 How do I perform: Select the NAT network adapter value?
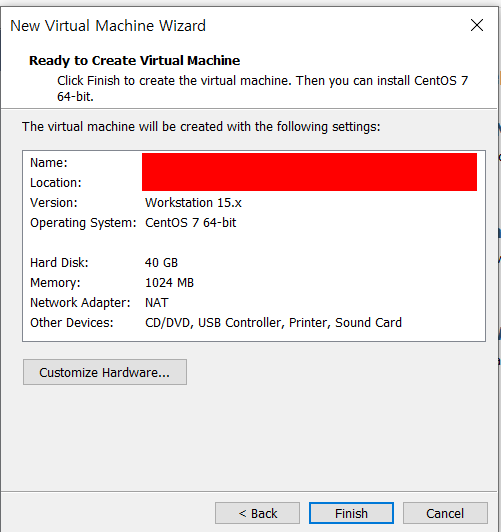(x=157, y=303)
